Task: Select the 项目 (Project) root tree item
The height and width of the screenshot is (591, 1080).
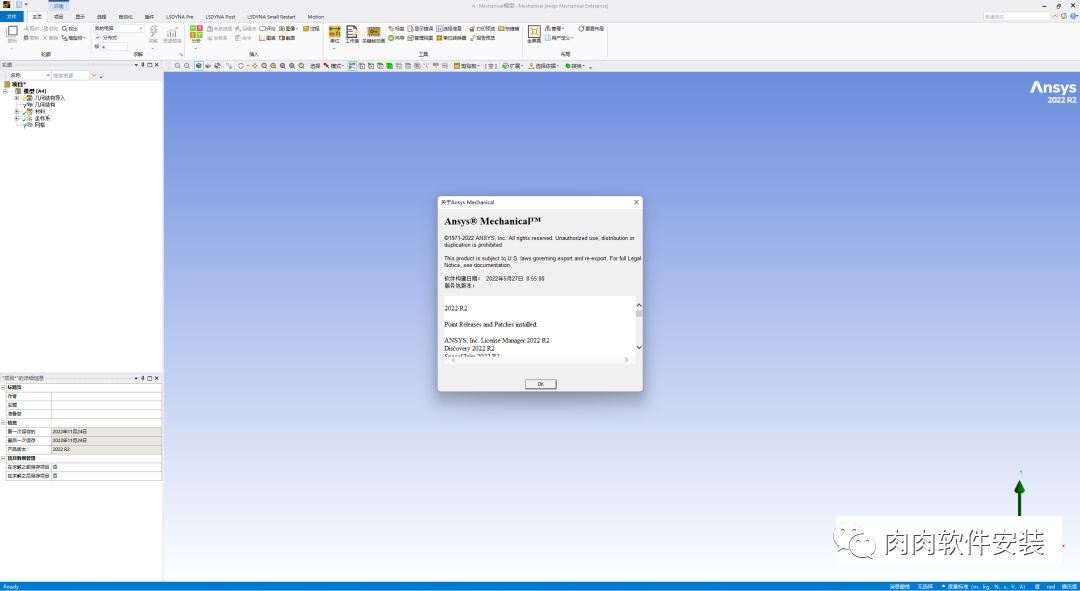Action: (18, 85)
